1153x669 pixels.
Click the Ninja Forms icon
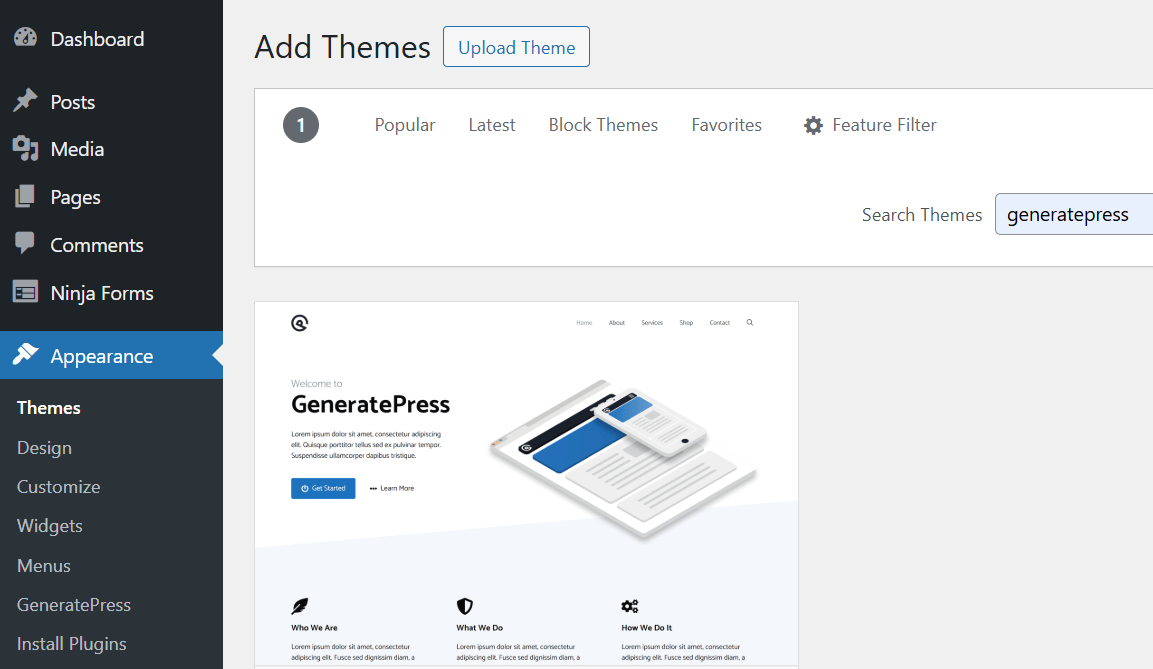[25, 293]
